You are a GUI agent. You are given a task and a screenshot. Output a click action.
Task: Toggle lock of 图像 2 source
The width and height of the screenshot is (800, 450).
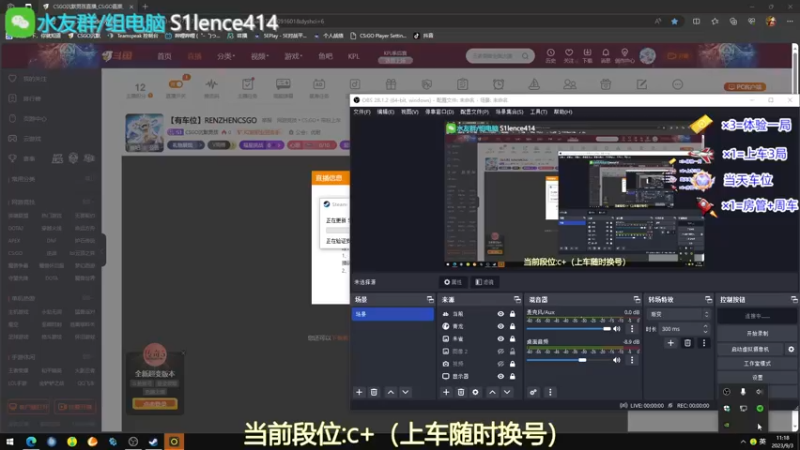512,351
